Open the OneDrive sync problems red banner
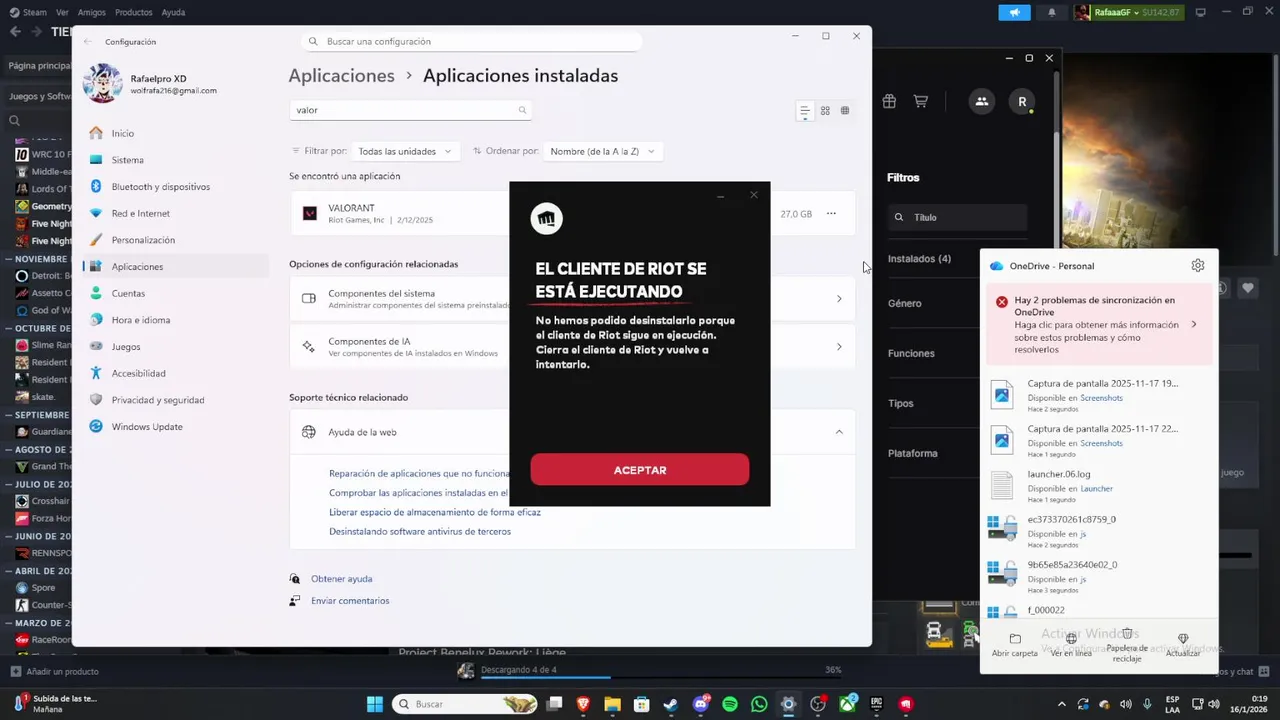 pyautogui.click(x=1099, y=325)
